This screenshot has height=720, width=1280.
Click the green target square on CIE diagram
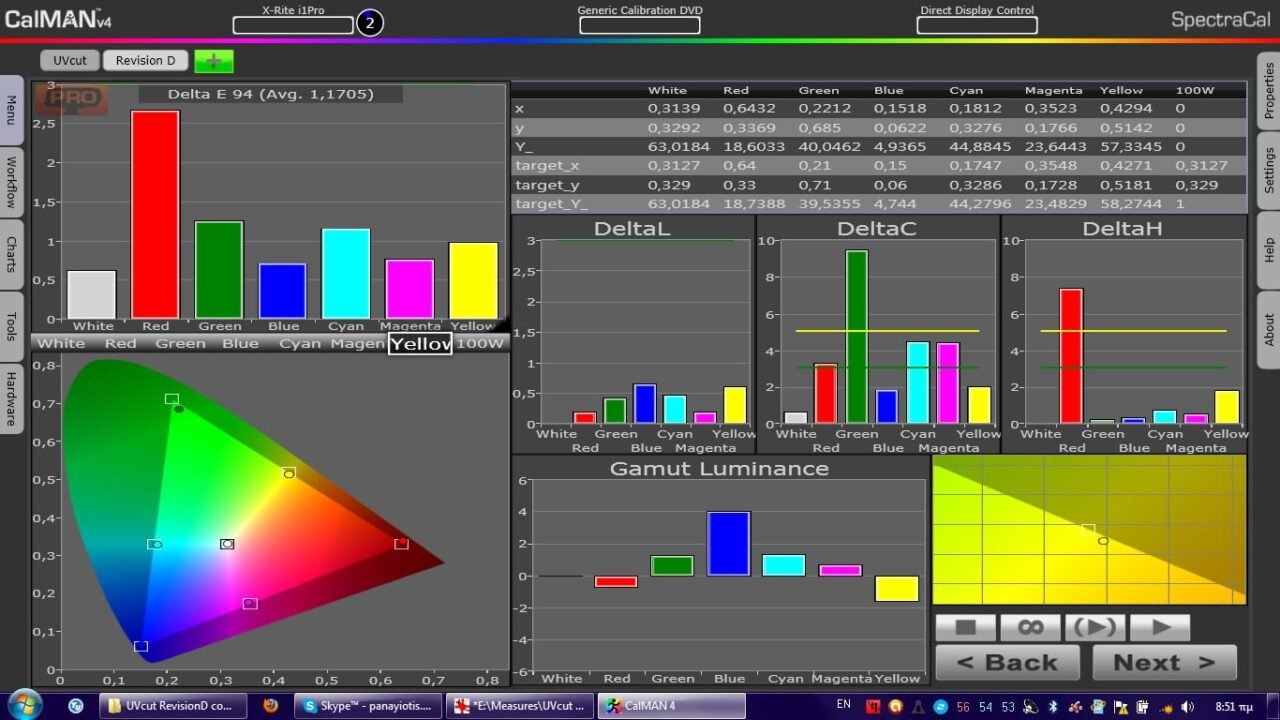[172, 399]
